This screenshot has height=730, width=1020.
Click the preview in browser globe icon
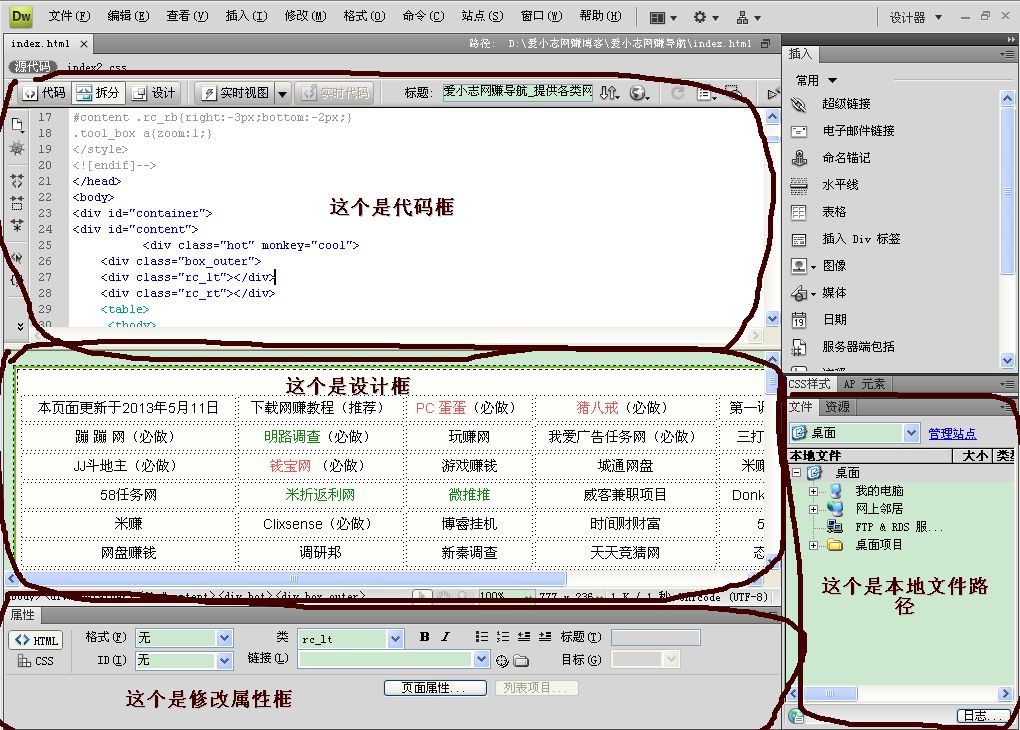(x=639, y=93)
